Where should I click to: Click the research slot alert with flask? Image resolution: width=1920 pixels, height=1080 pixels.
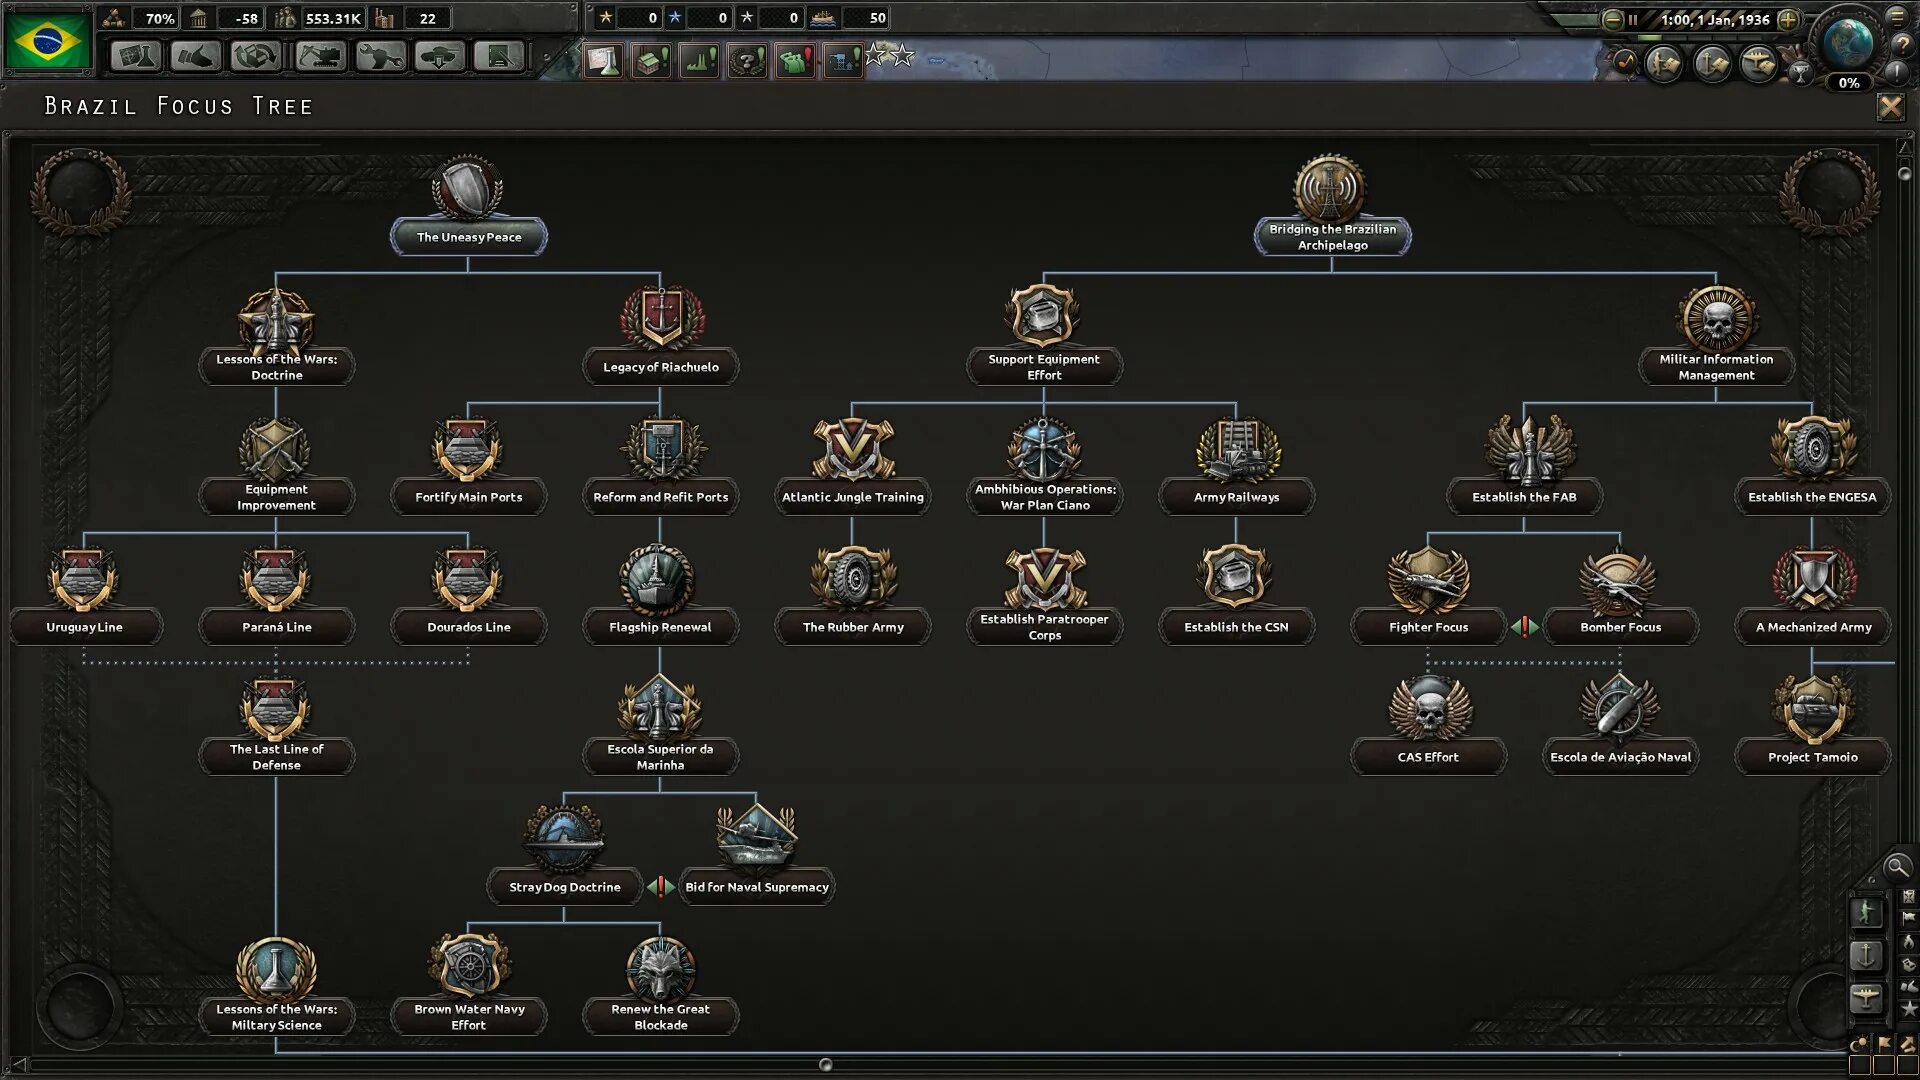tap(603, 61)
